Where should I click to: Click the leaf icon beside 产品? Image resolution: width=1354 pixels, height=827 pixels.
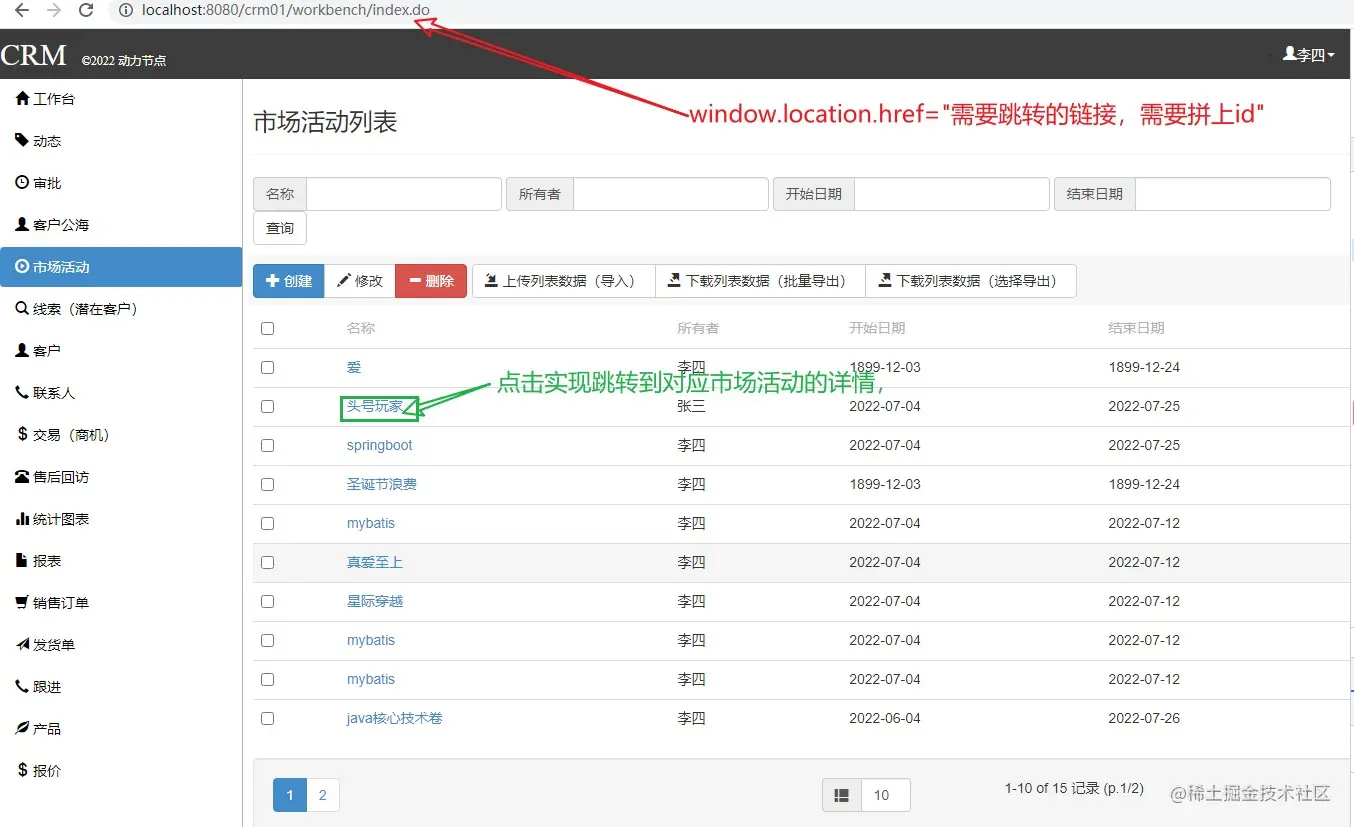(22, 728)
